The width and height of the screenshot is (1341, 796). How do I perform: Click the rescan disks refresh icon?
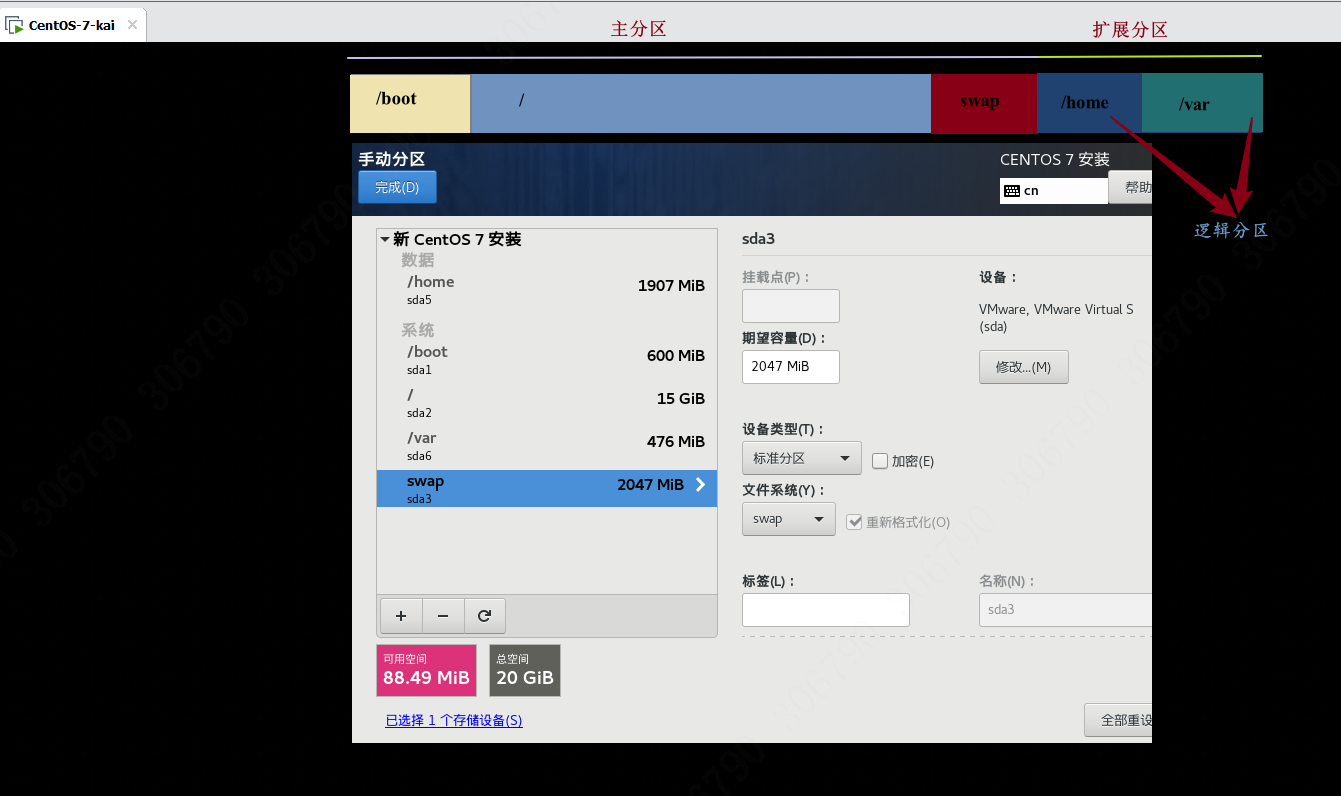point(484,615)
